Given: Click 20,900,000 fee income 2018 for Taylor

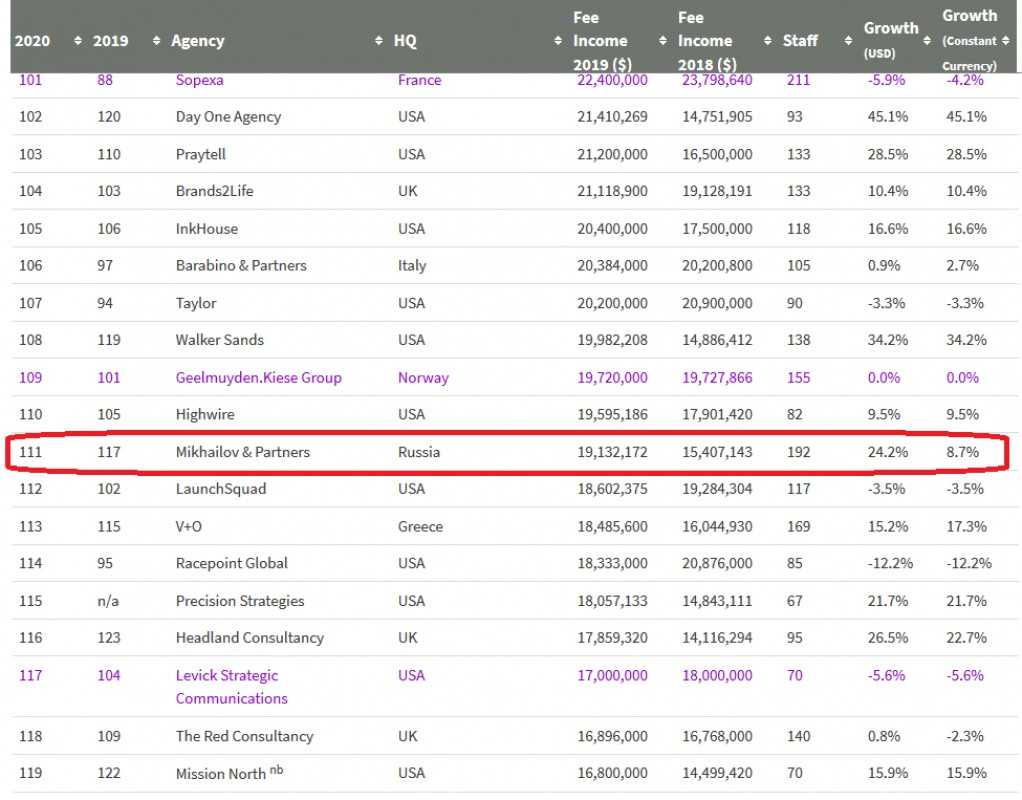Looking at the screenshot, I should pyautogui.click(x=717, y=303).
